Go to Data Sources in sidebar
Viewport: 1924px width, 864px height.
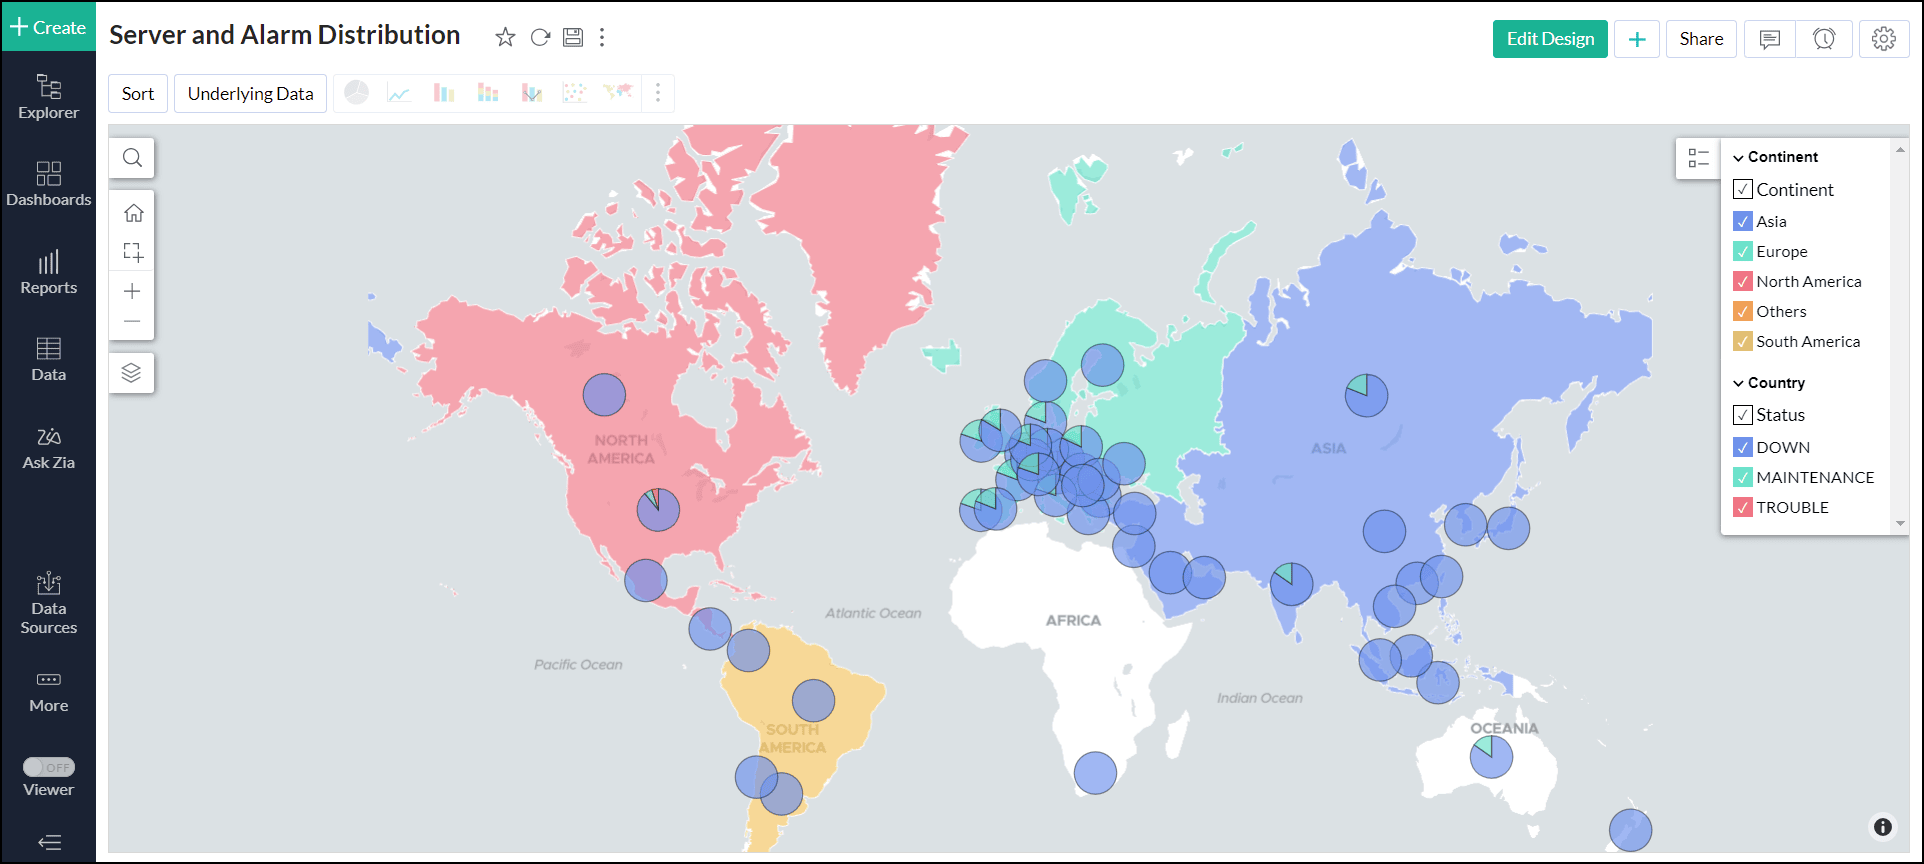point(48,604)
